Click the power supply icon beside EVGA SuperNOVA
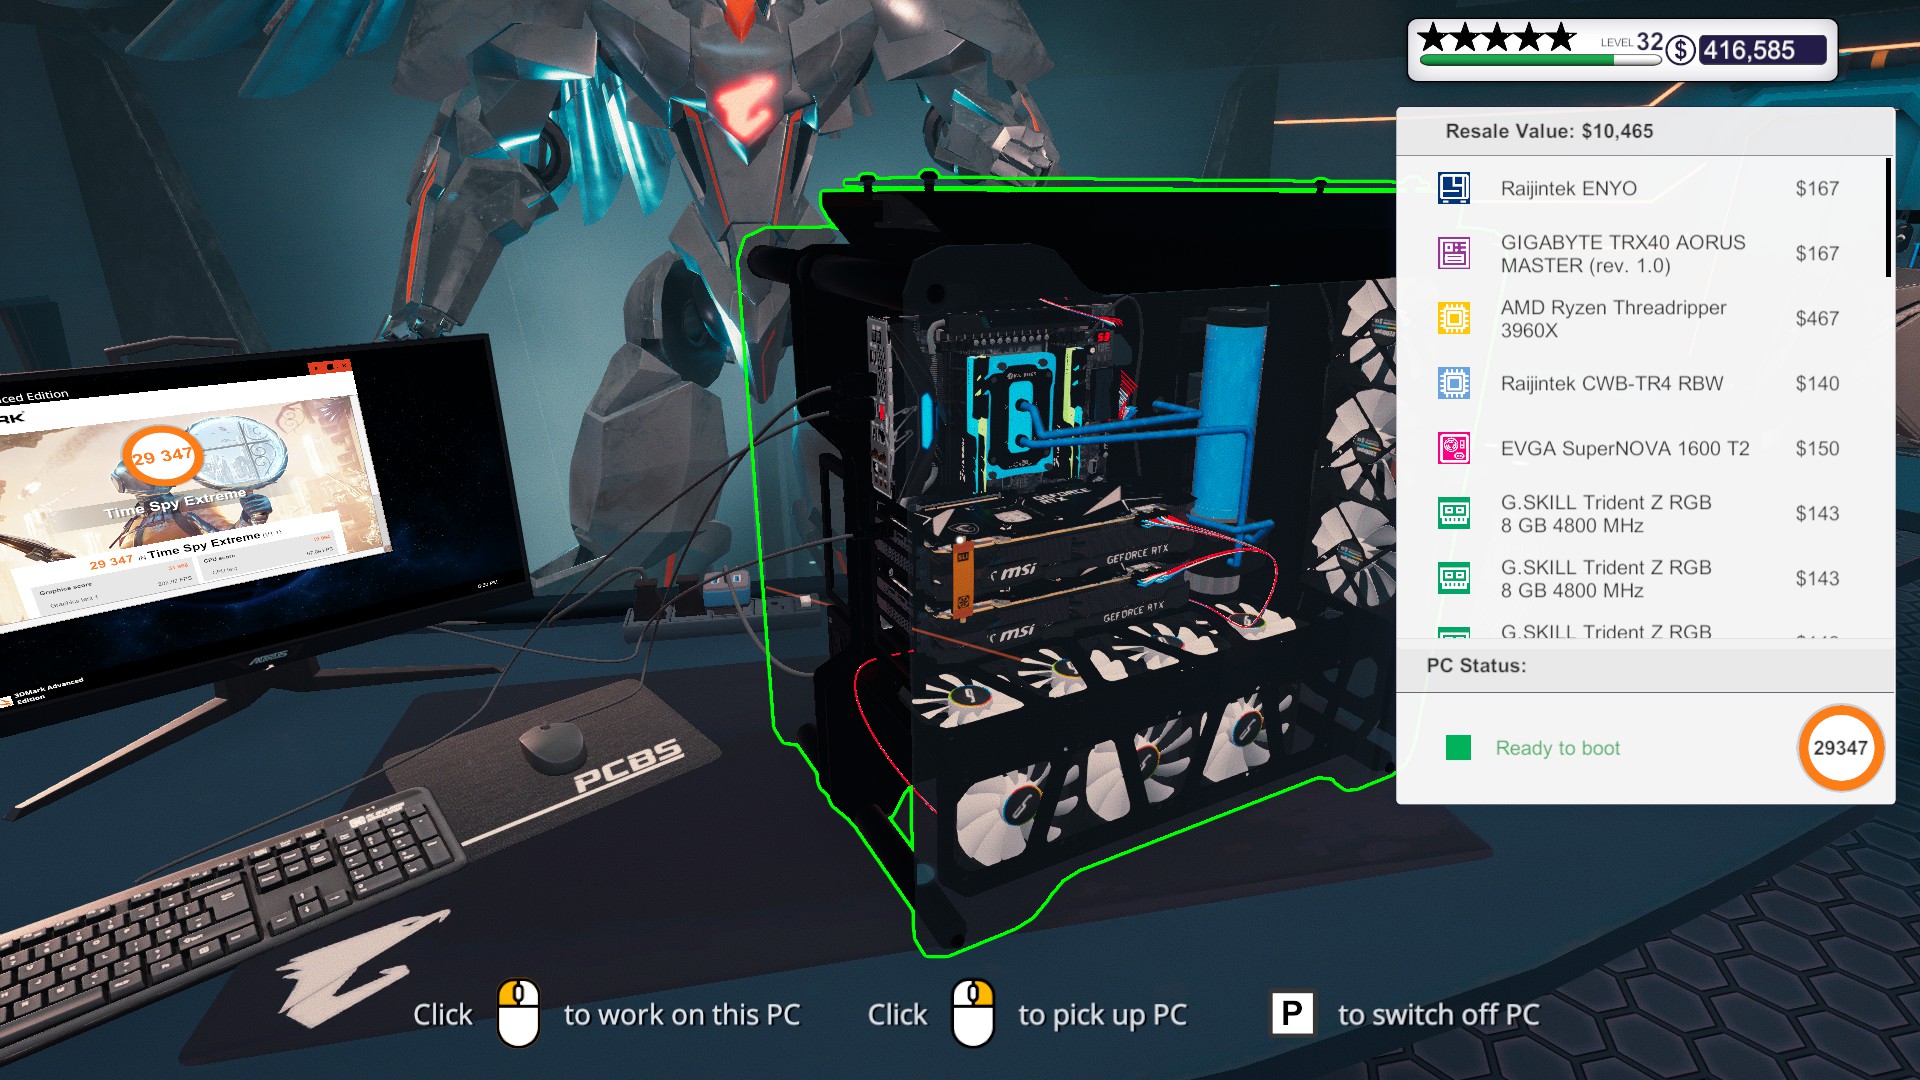 (x=1454, y=448)
